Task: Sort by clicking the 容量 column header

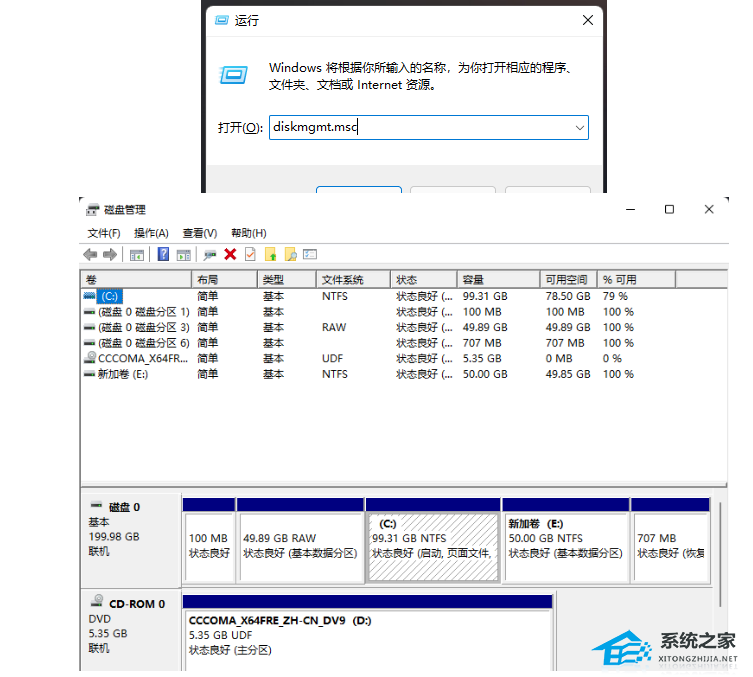Action: point(473,280)
